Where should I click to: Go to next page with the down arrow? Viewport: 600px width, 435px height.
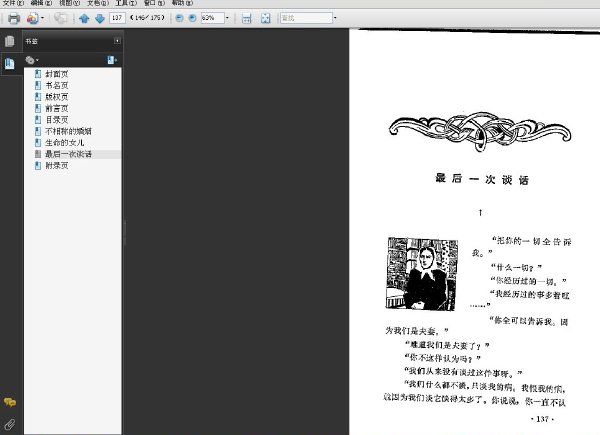100,18
